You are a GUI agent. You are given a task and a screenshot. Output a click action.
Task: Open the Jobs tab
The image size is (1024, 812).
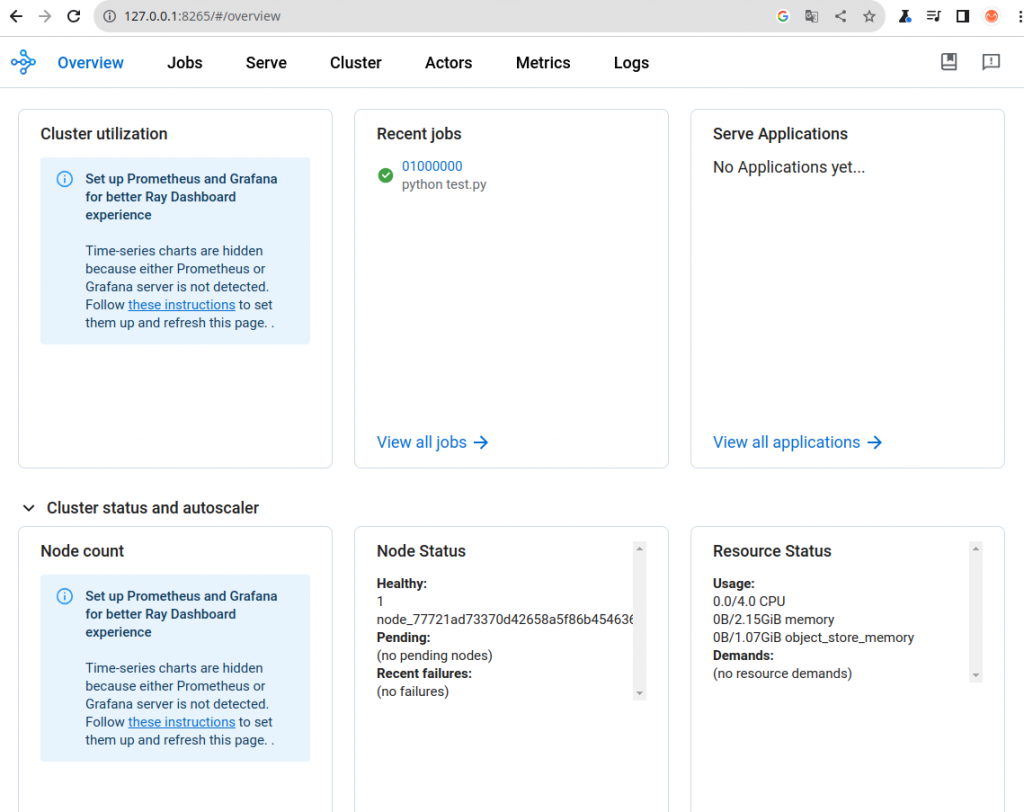185,63
